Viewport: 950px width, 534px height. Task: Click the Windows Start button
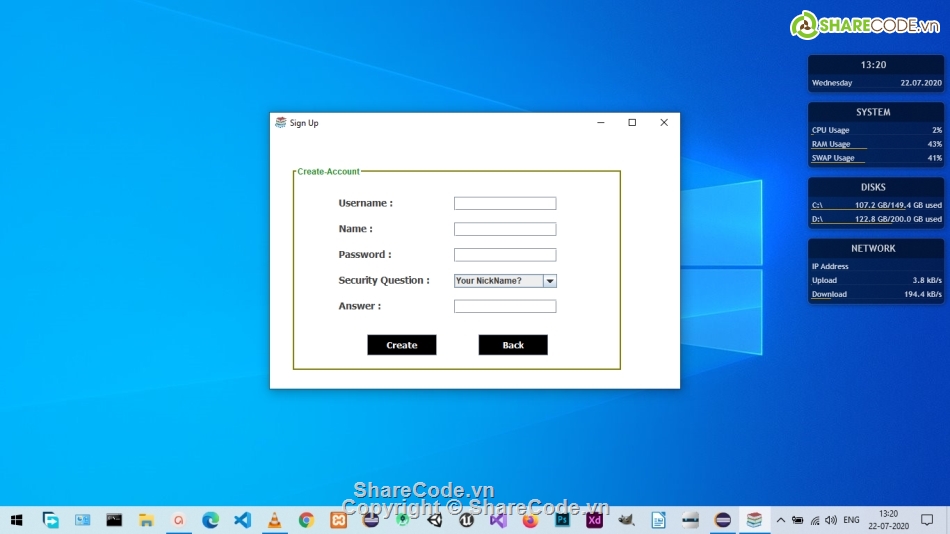click(17, 520)
